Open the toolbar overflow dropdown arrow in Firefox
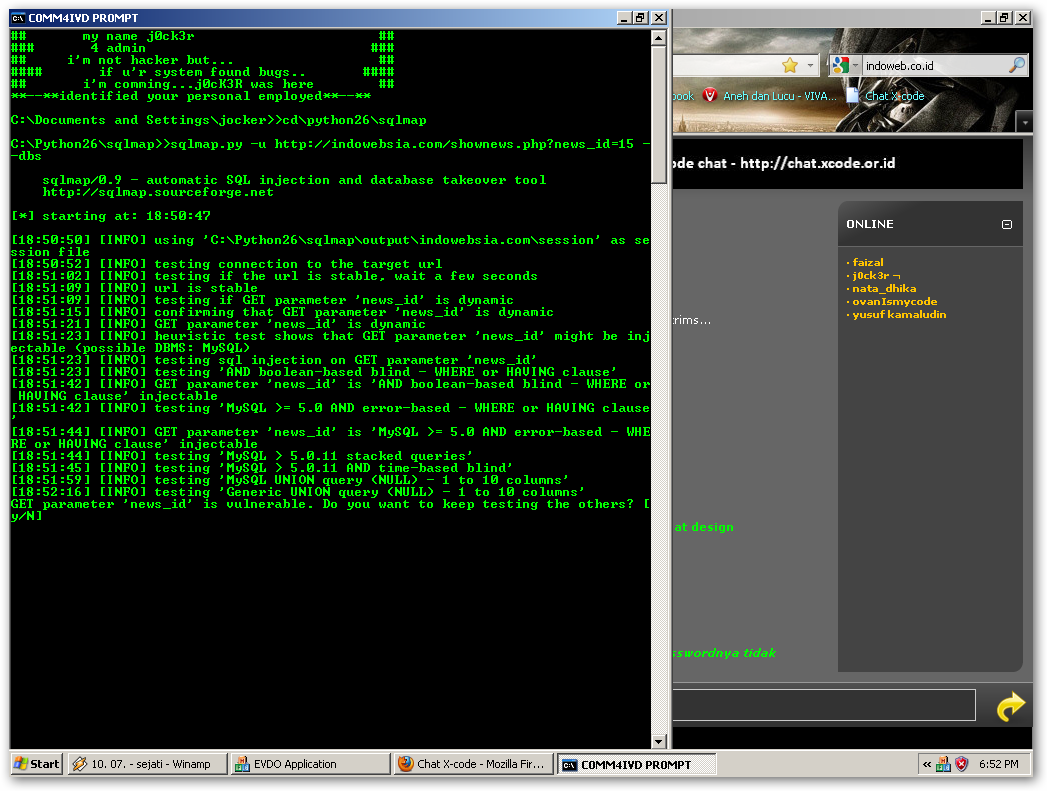Screen dimensions: 1047x791 (x=1024, y=123)
